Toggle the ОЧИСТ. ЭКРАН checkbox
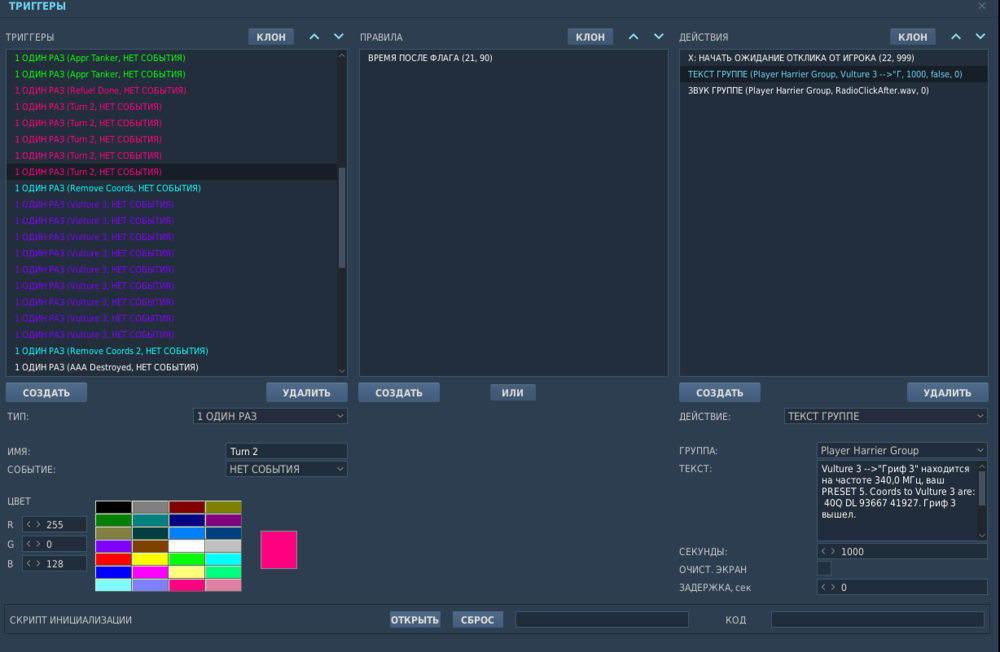Viewport: 1000px width, 652px height. (x=824, y=568)
